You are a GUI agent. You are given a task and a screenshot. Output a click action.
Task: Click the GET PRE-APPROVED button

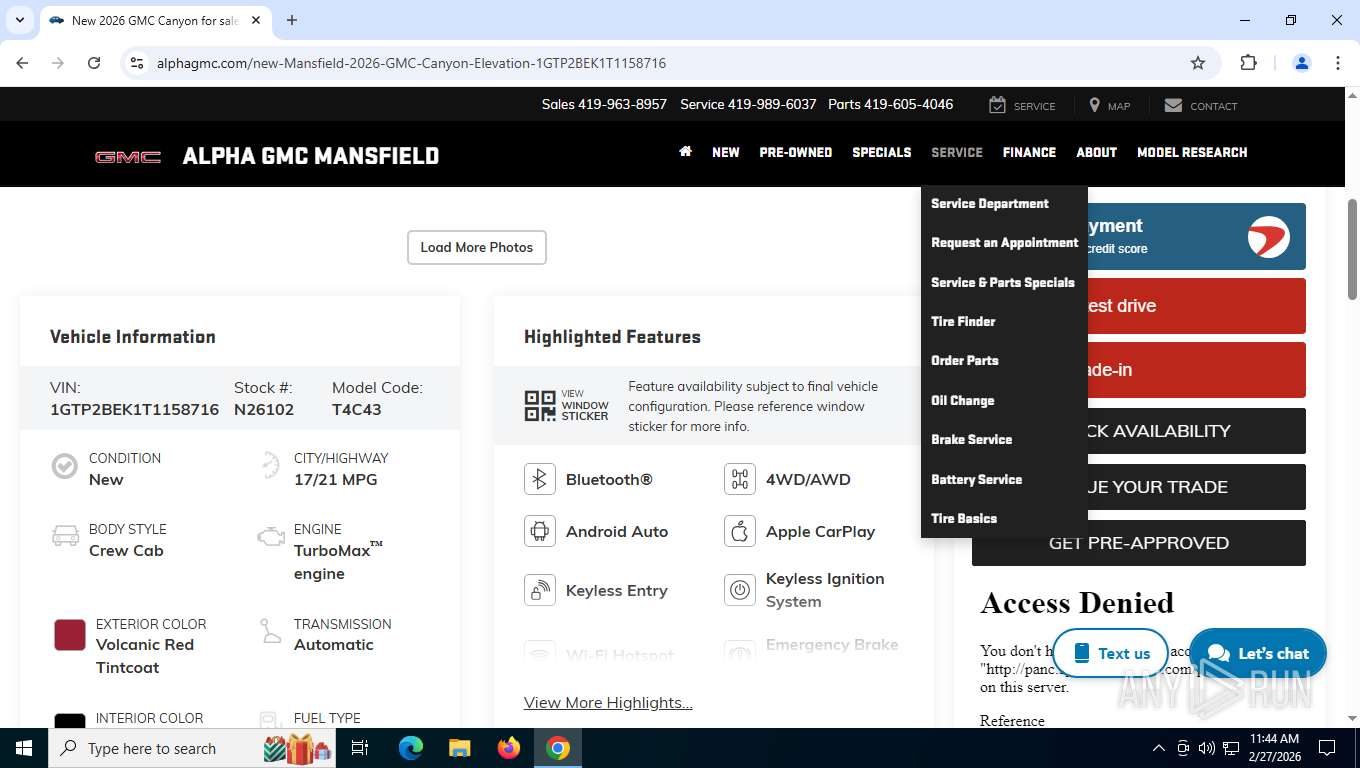(x=1139, y=543)
